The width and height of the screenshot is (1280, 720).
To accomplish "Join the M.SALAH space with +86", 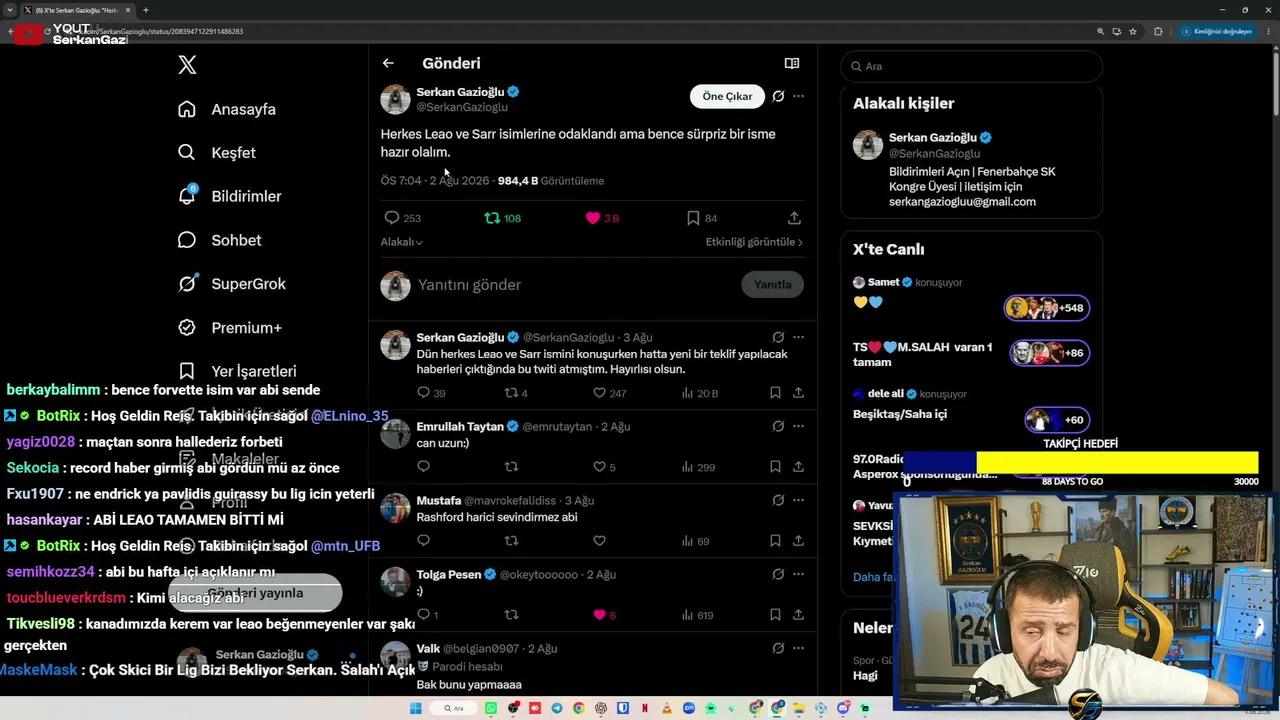I will click(1049, 353).
